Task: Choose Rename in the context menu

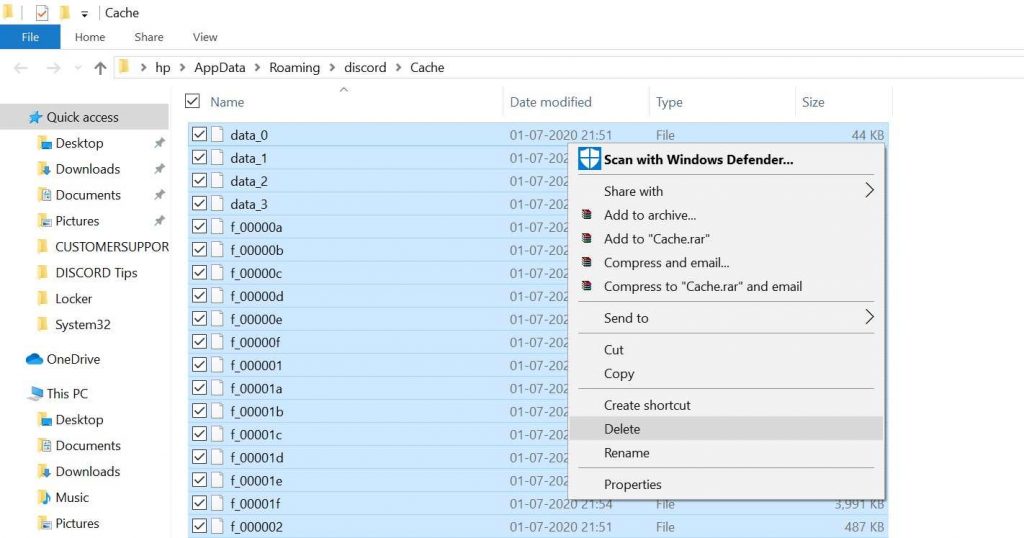Action: (x=726, y=453)
